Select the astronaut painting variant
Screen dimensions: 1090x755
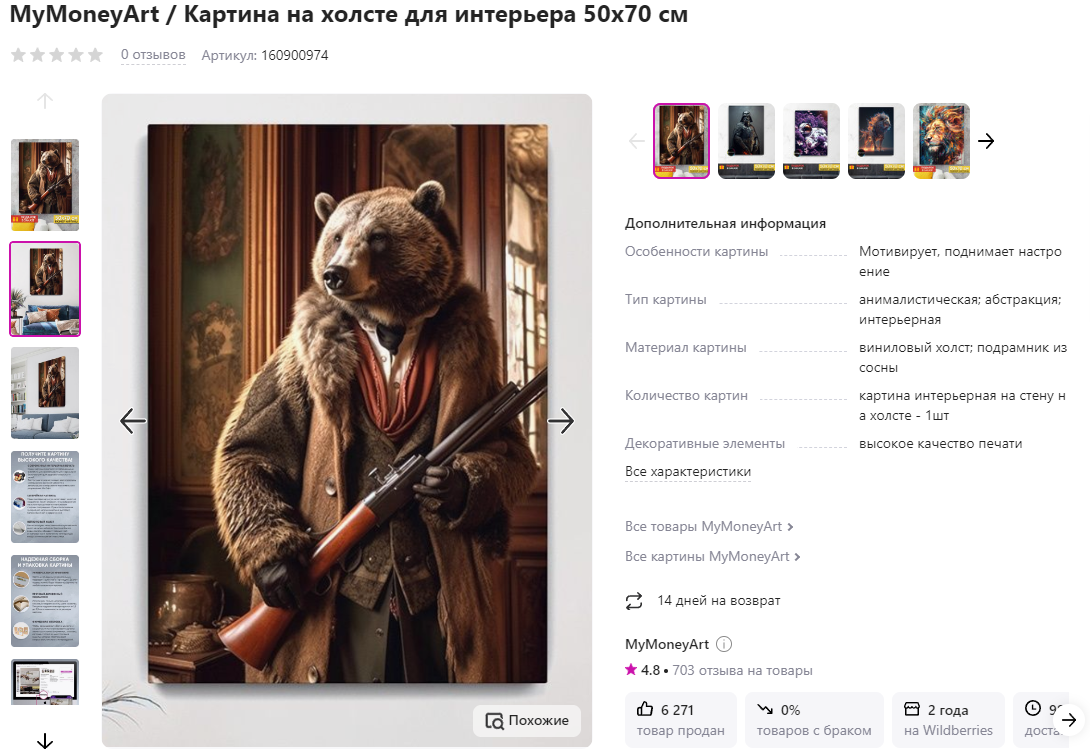pos(811,141)
